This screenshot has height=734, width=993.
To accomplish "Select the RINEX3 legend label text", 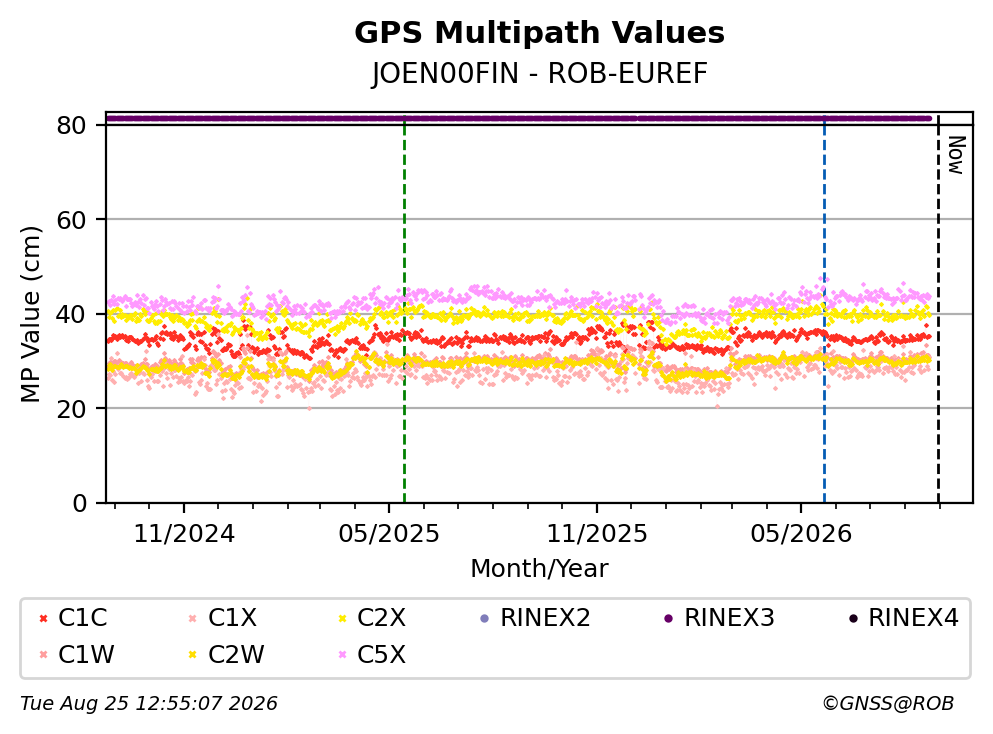I will point(729,617).
